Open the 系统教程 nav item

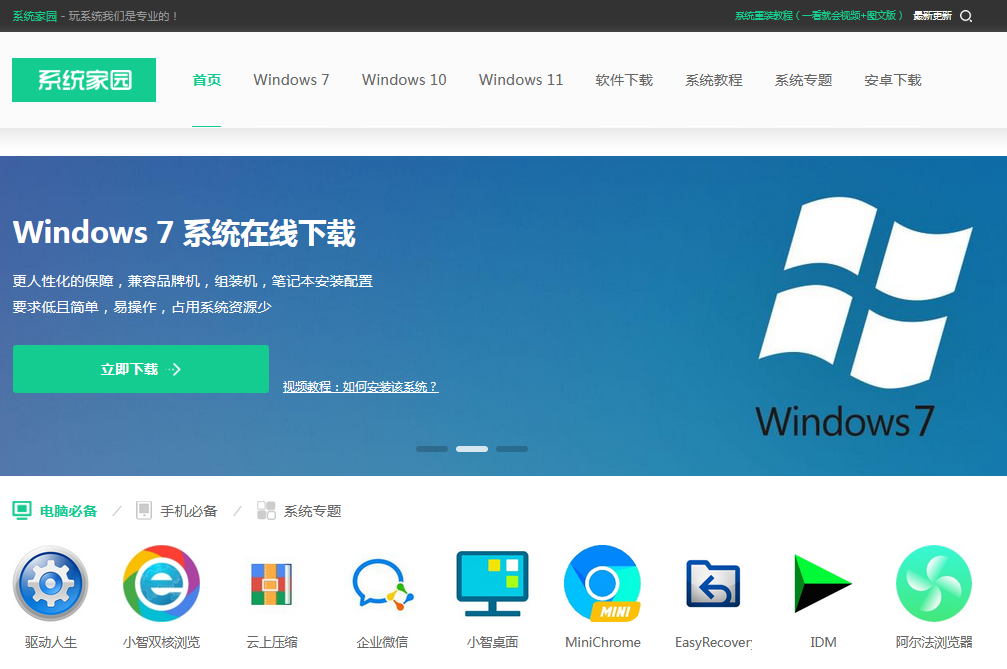pos(714,80)
